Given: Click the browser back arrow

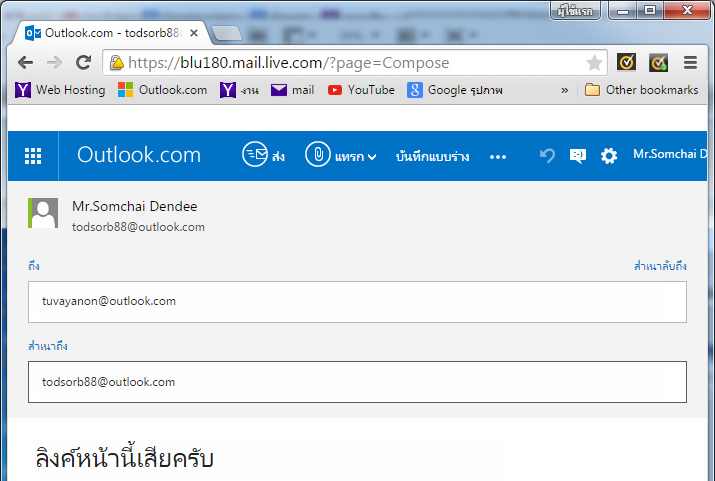Looking at the screenshot, I should (26, 62).
